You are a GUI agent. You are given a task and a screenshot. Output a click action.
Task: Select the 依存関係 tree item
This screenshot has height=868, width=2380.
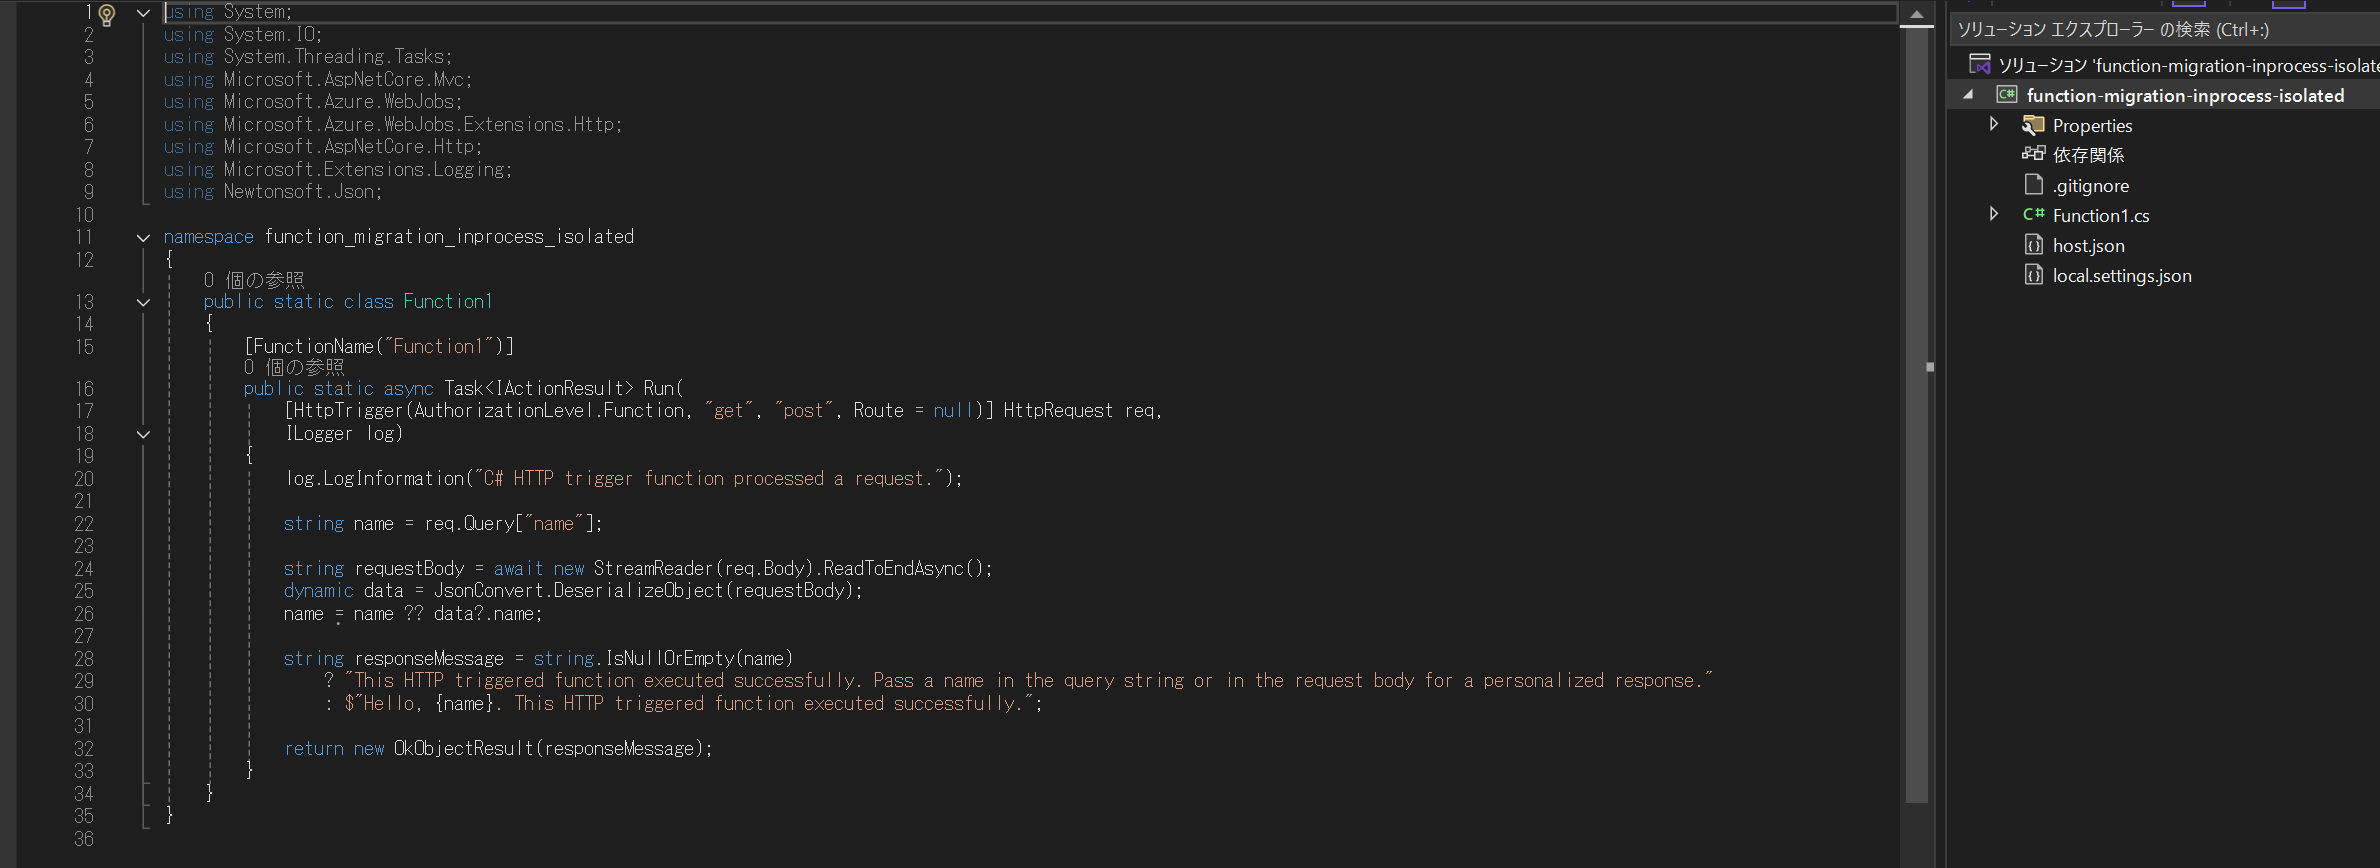pos(2088,155)
